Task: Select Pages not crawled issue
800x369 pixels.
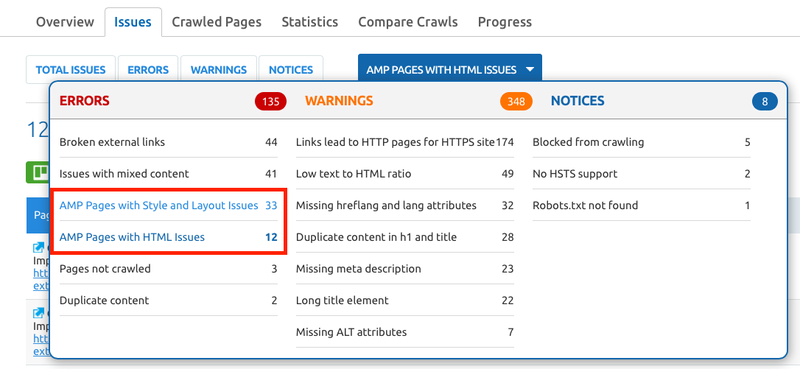Action: tap(168, 268)
